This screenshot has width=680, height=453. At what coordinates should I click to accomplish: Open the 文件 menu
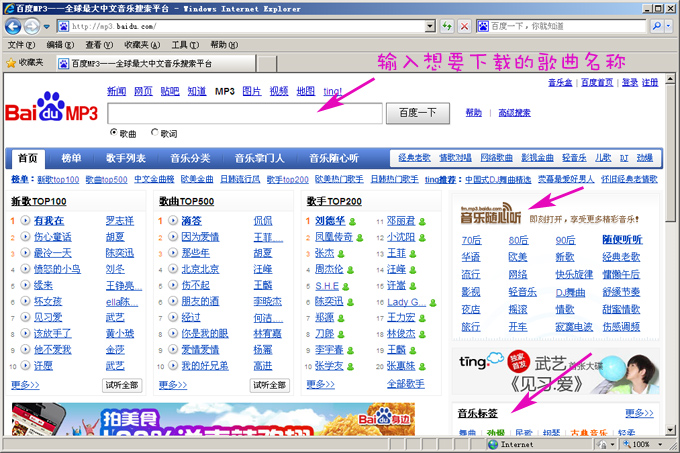pyautogui.click(x=21, y=45)
